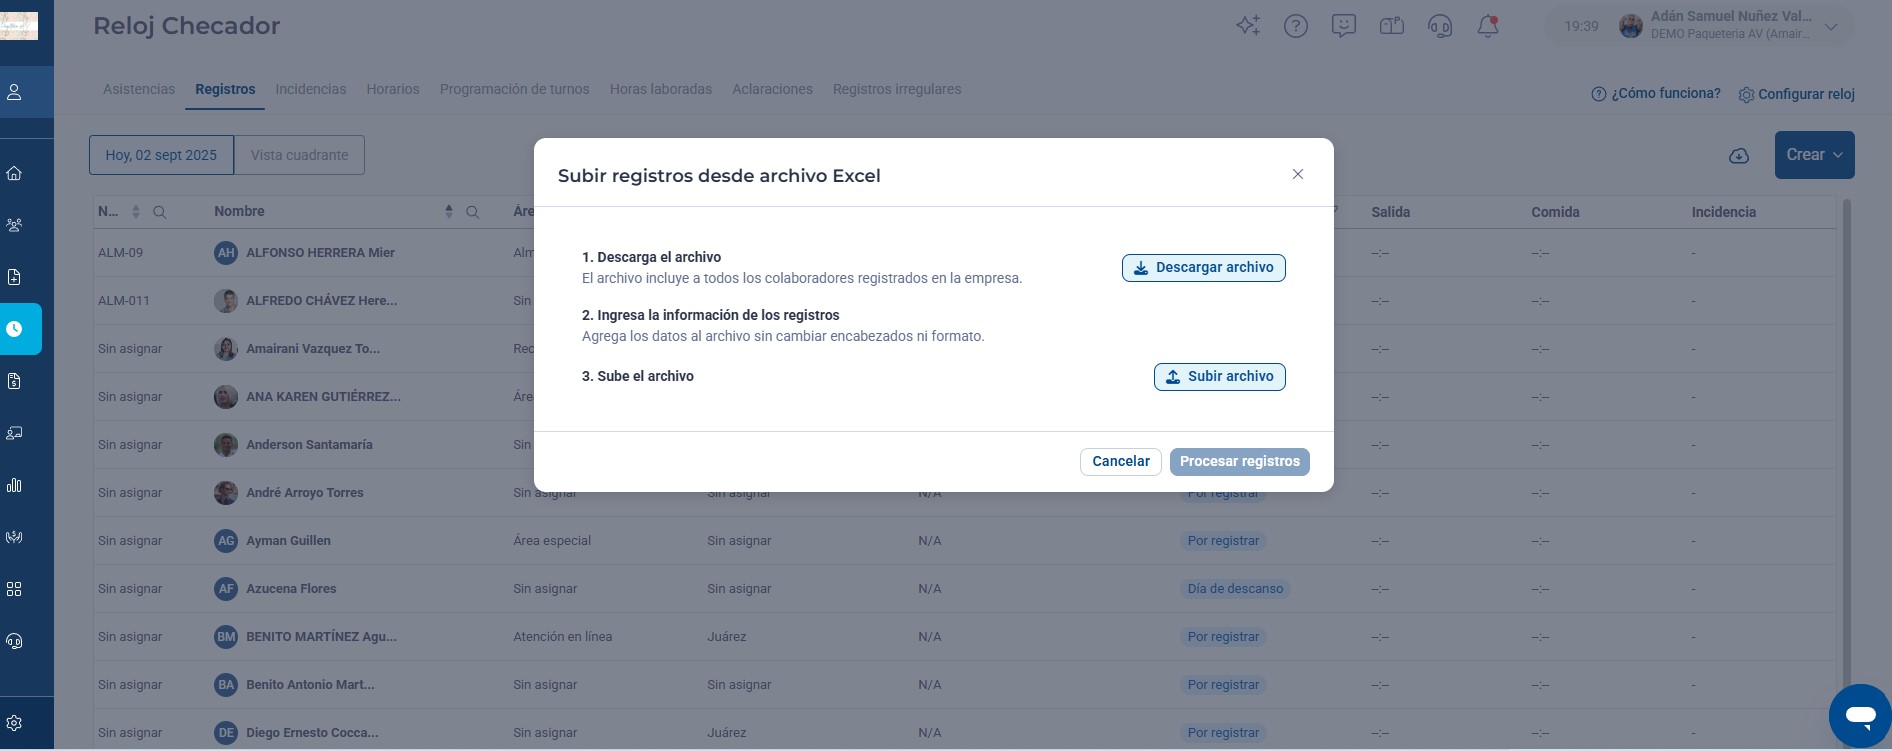Search in the N... column
The width and height of the screenshot is (1892, 751).
click(159, 212)
